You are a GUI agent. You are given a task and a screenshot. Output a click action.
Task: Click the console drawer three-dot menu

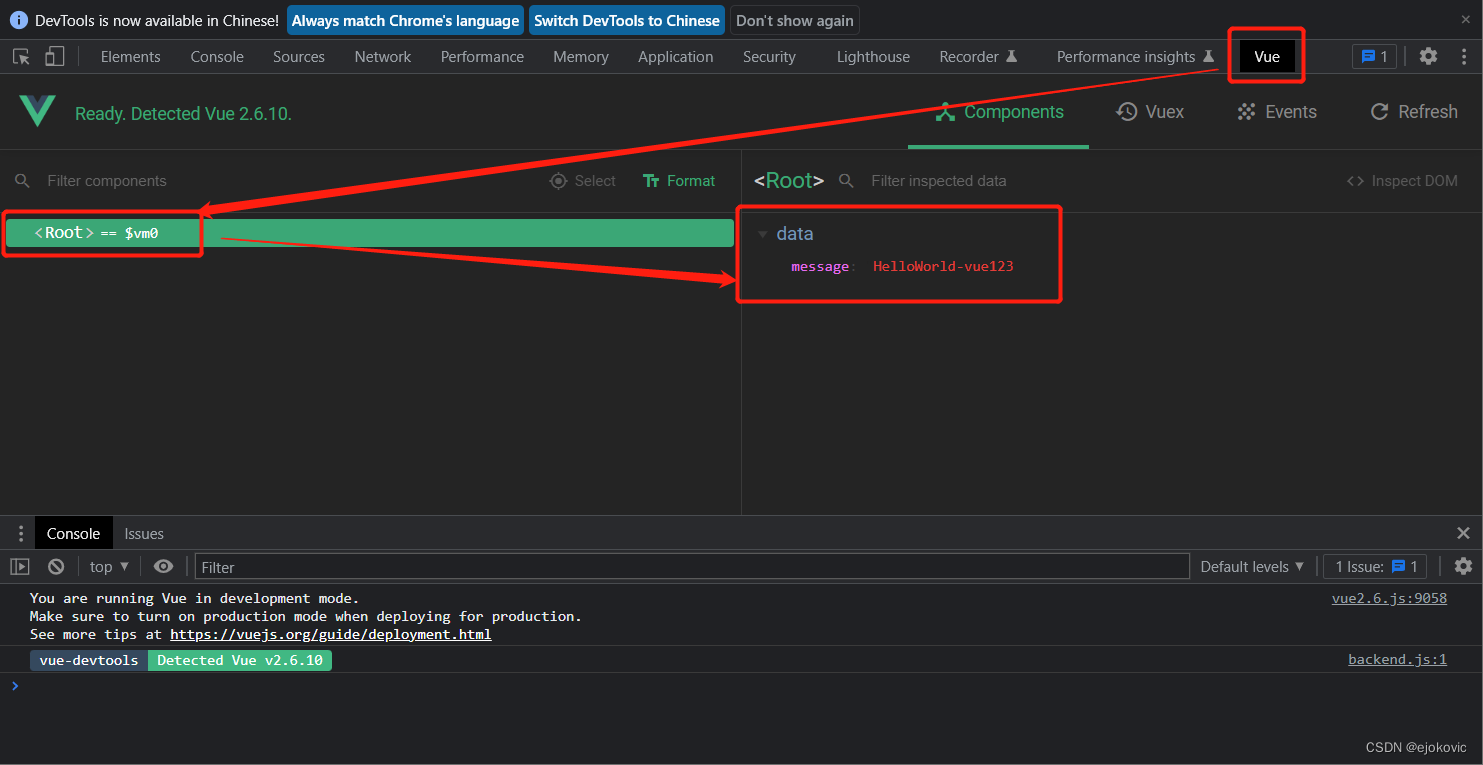point(20,534)
